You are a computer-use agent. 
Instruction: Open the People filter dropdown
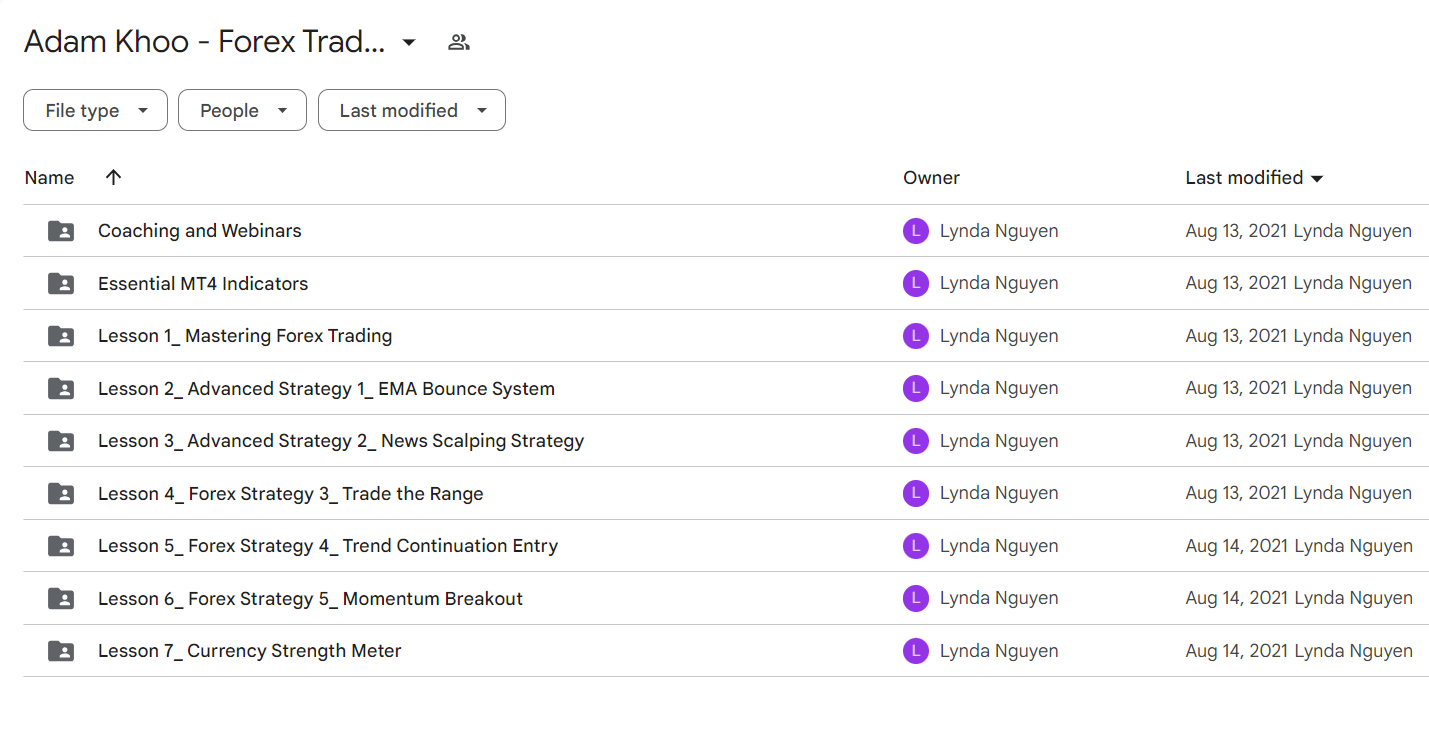pos(242,110)
